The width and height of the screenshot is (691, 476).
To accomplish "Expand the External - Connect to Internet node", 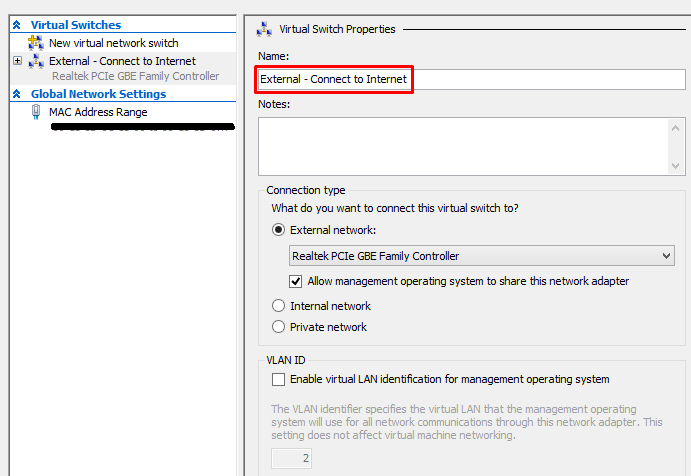I will [17, 61].
